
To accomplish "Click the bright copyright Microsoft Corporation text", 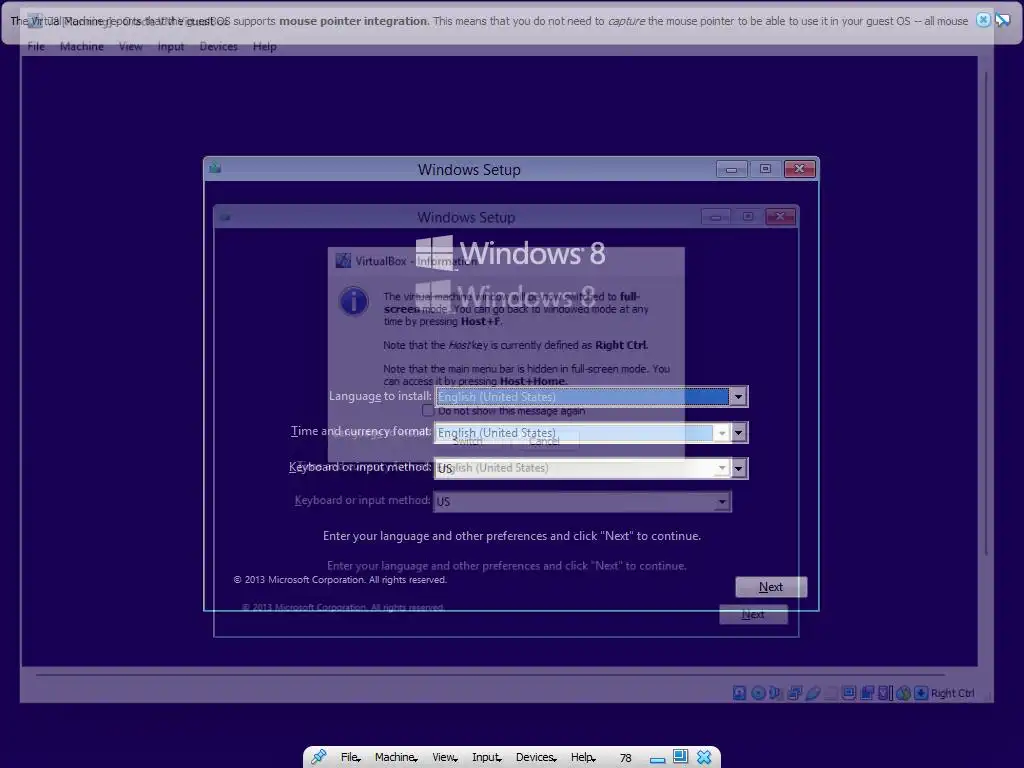I will click(x=340, y=580).
